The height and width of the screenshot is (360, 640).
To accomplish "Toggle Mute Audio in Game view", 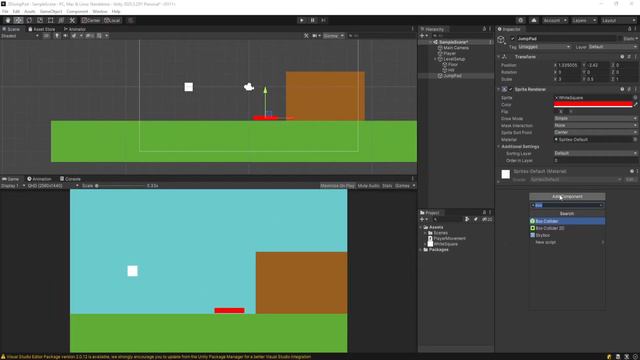I will pyautogui.click(x=369, y=186).
